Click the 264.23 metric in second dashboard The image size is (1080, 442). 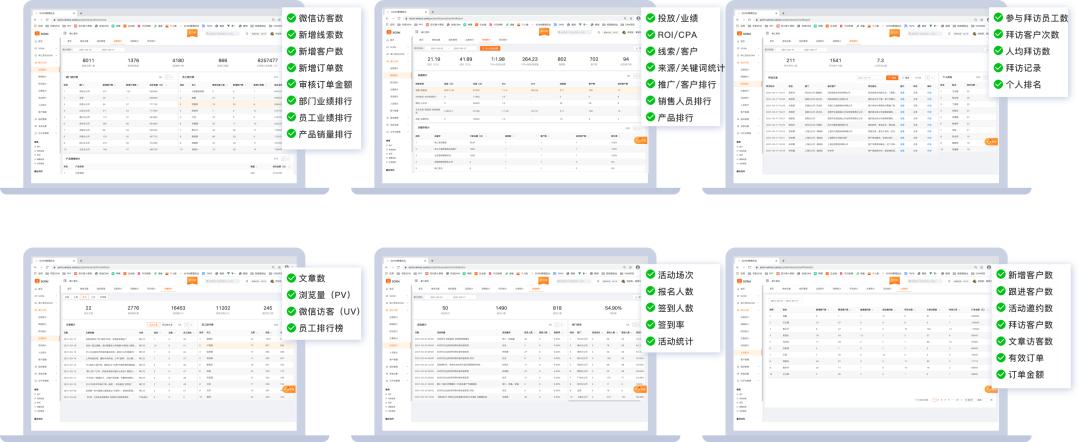point(530,60)
